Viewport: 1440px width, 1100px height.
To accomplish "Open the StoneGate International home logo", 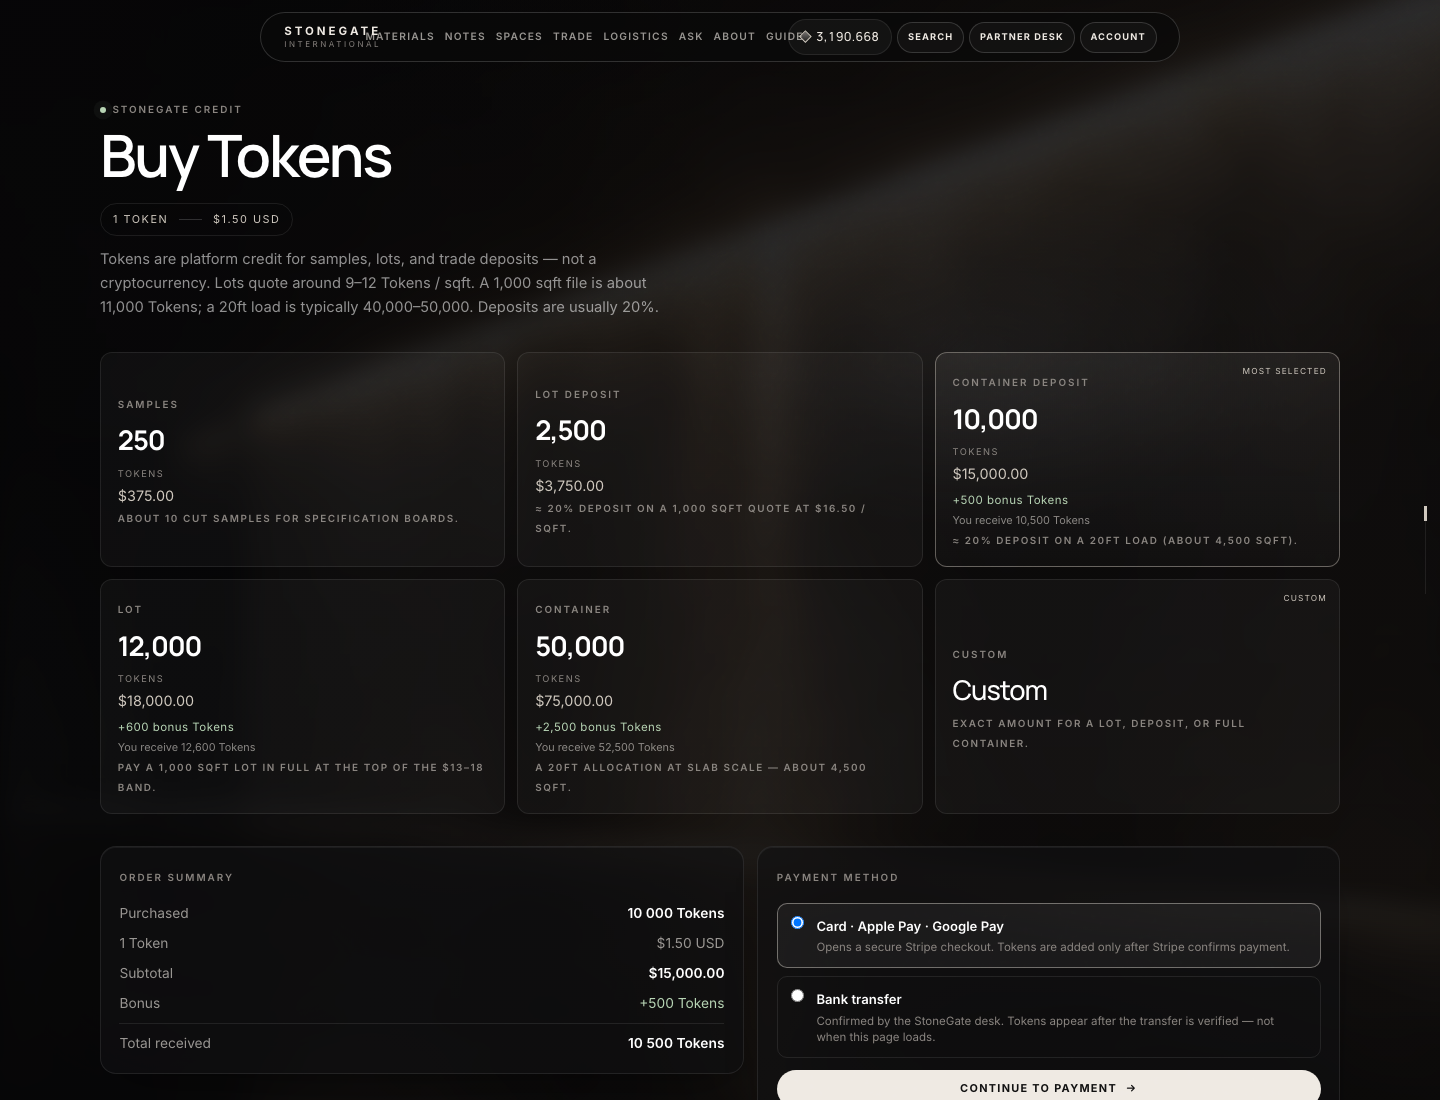I will (332, 37).
